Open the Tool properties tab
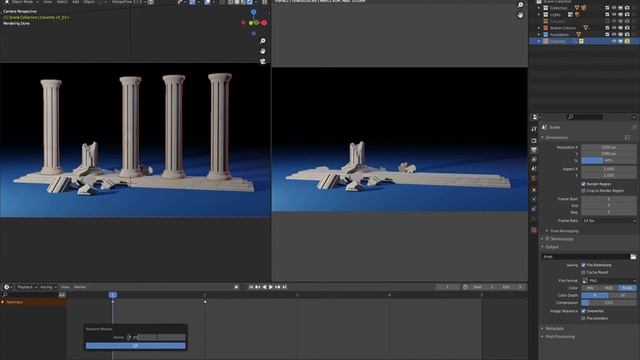The height and width of the screenshot is (360, 640). tap(534, 129)
